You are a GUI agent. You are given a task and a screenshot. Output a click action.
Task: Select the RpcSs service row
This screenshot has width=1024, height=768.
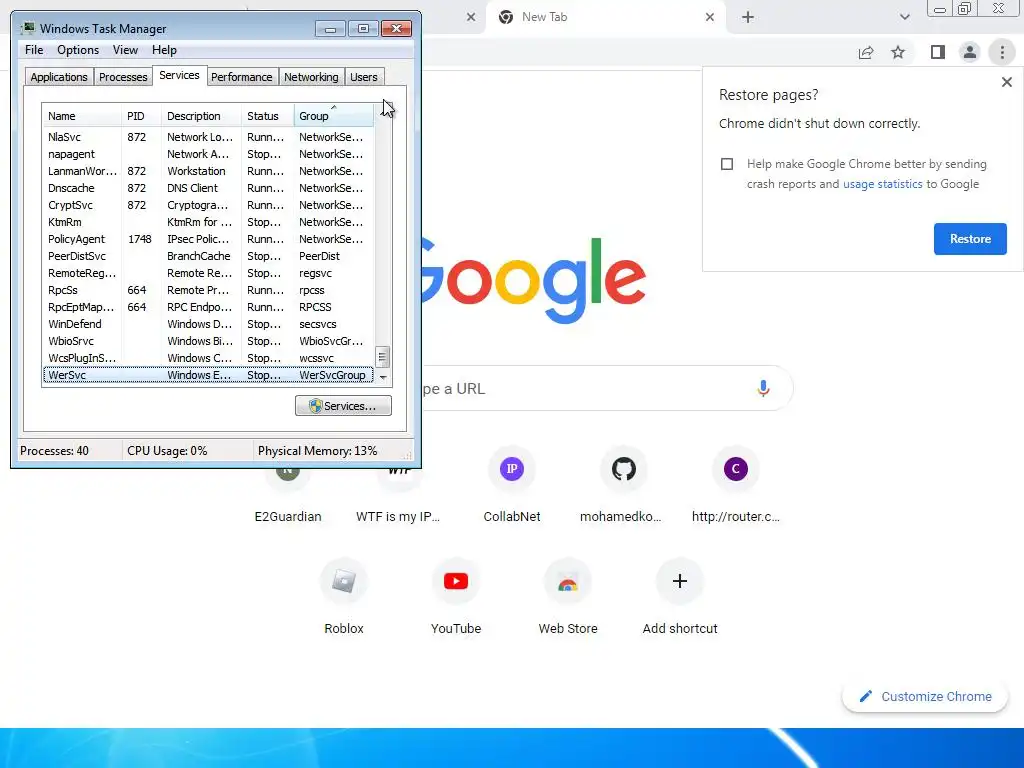(208, 290)
